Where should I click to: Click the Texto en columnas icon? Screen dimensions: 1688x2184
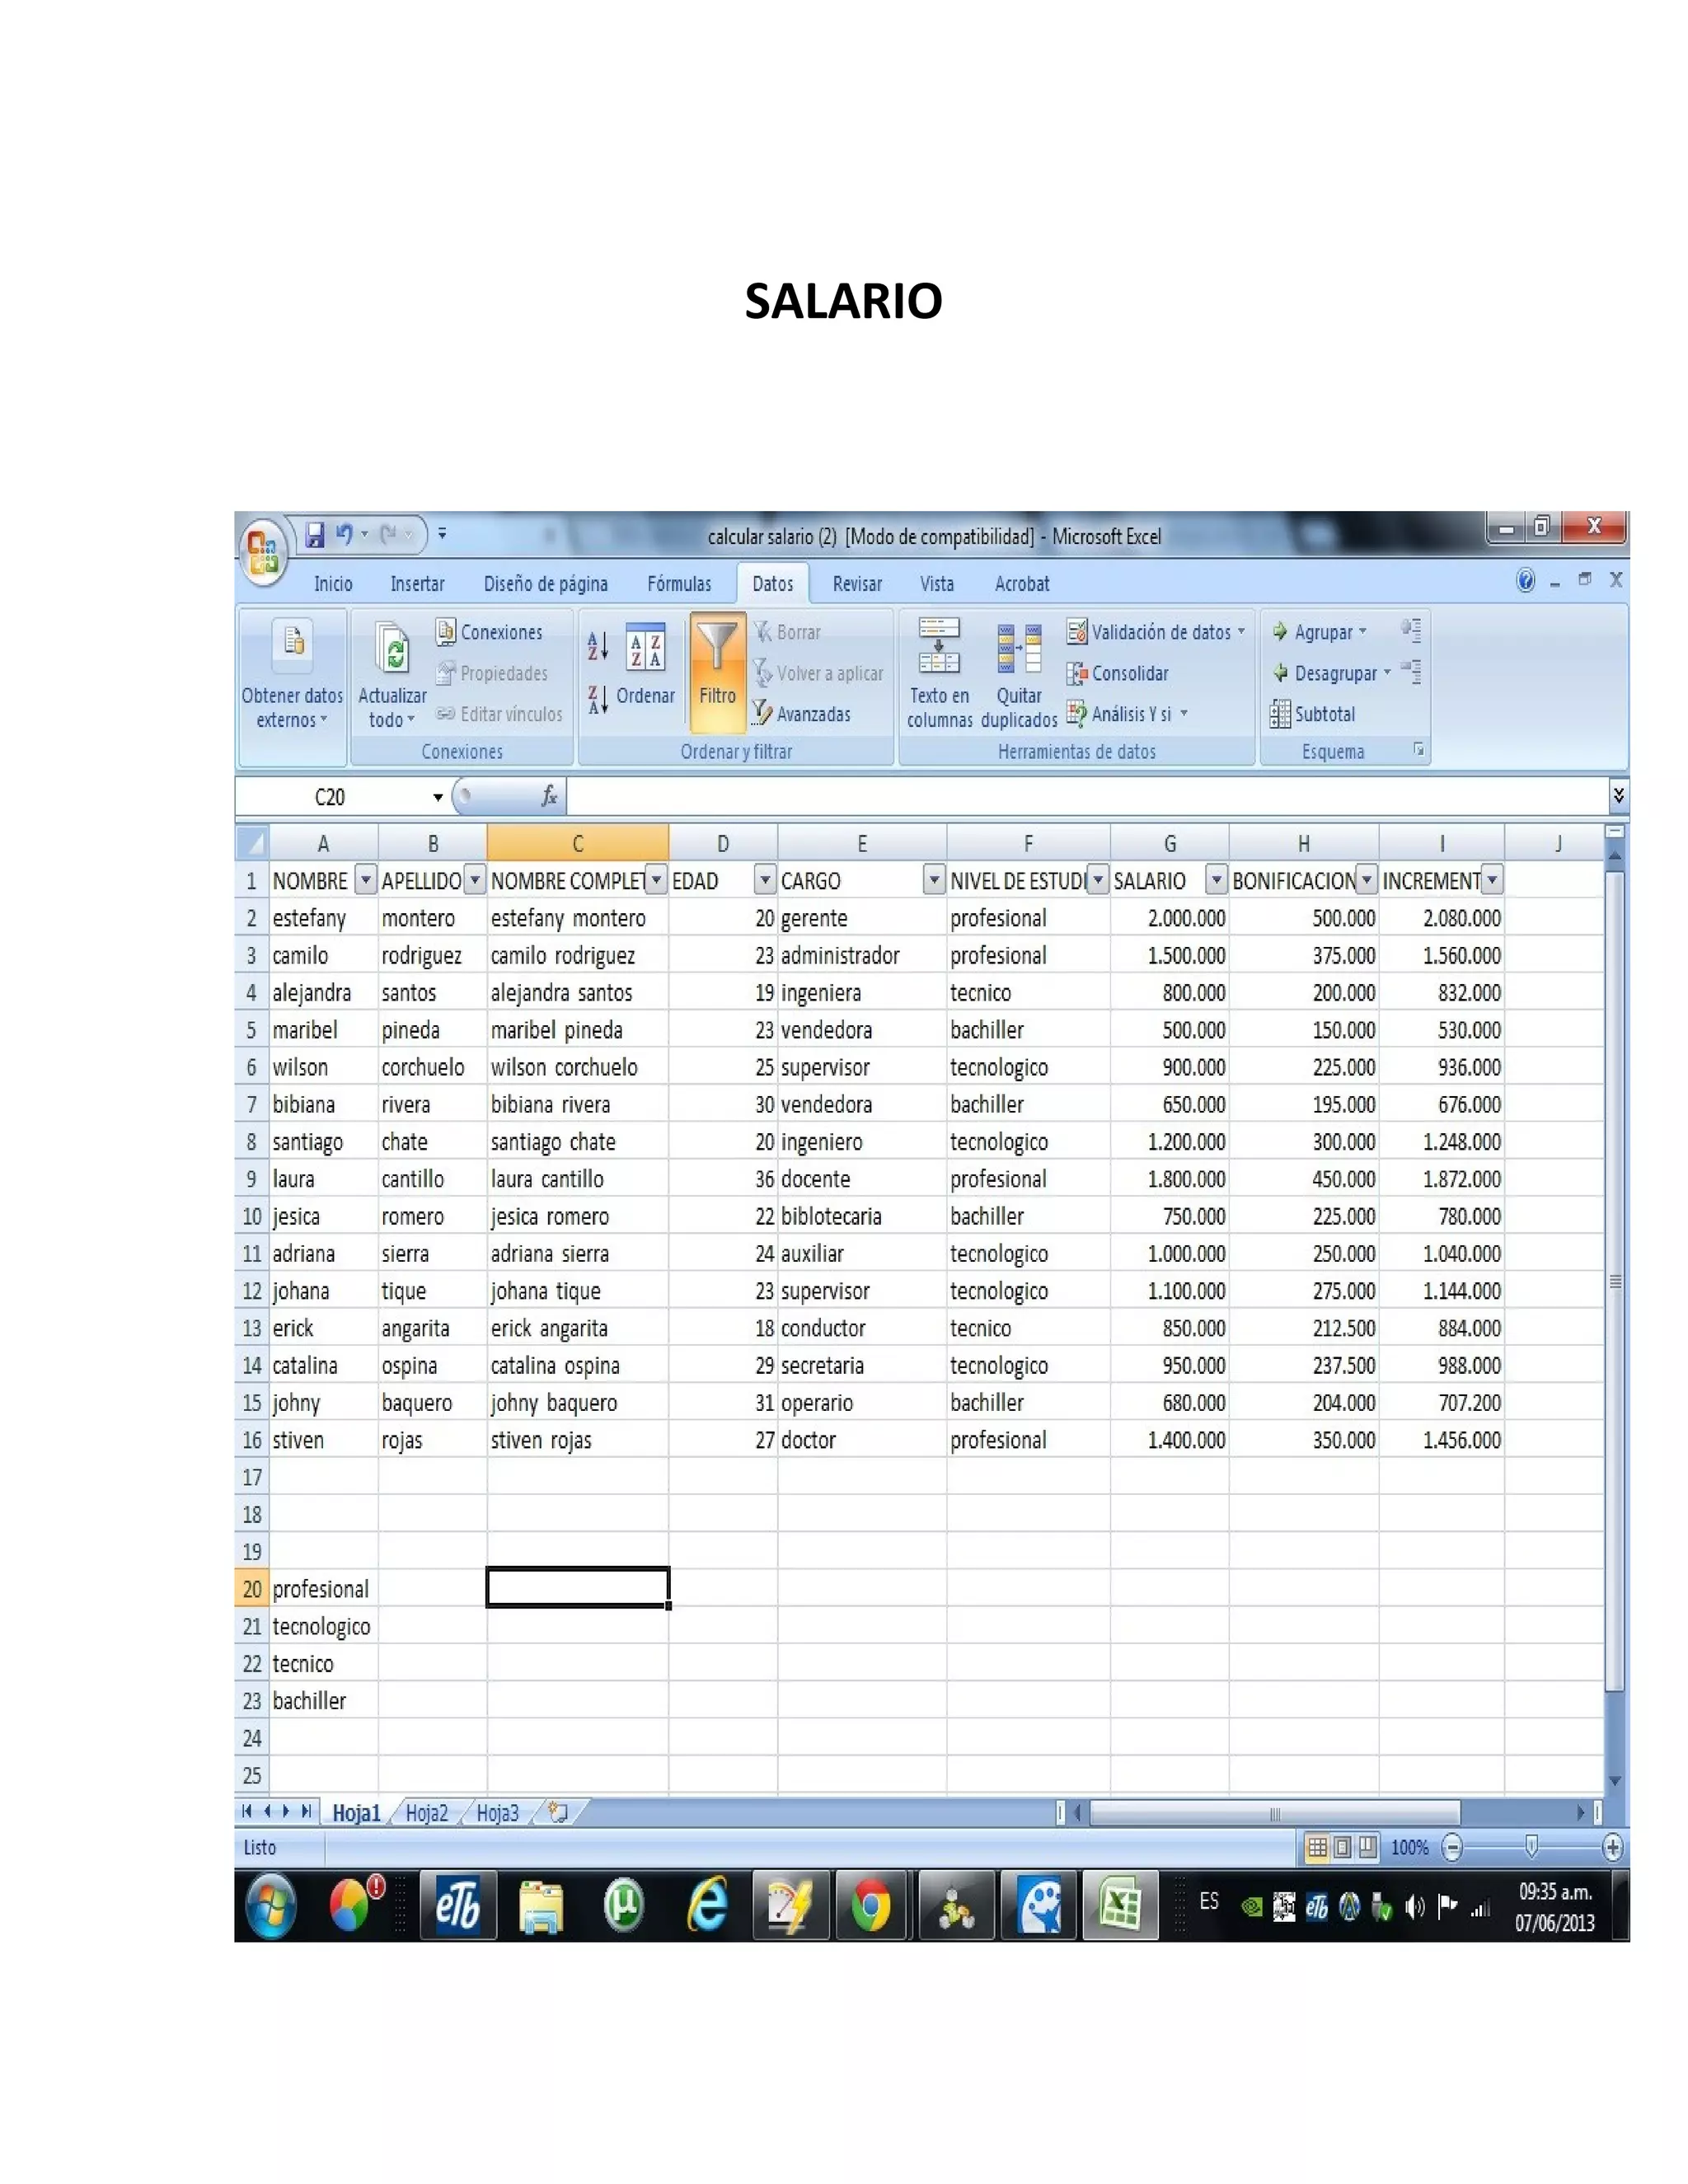[938, 647]
